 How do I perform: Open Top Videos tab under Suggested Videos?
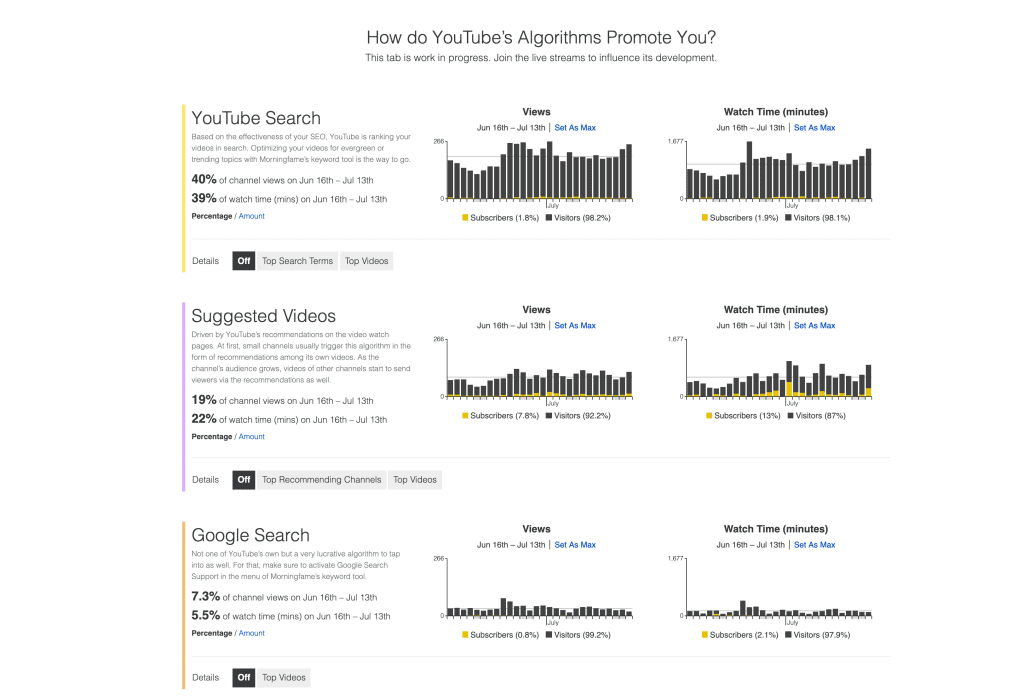pos(415,479)
